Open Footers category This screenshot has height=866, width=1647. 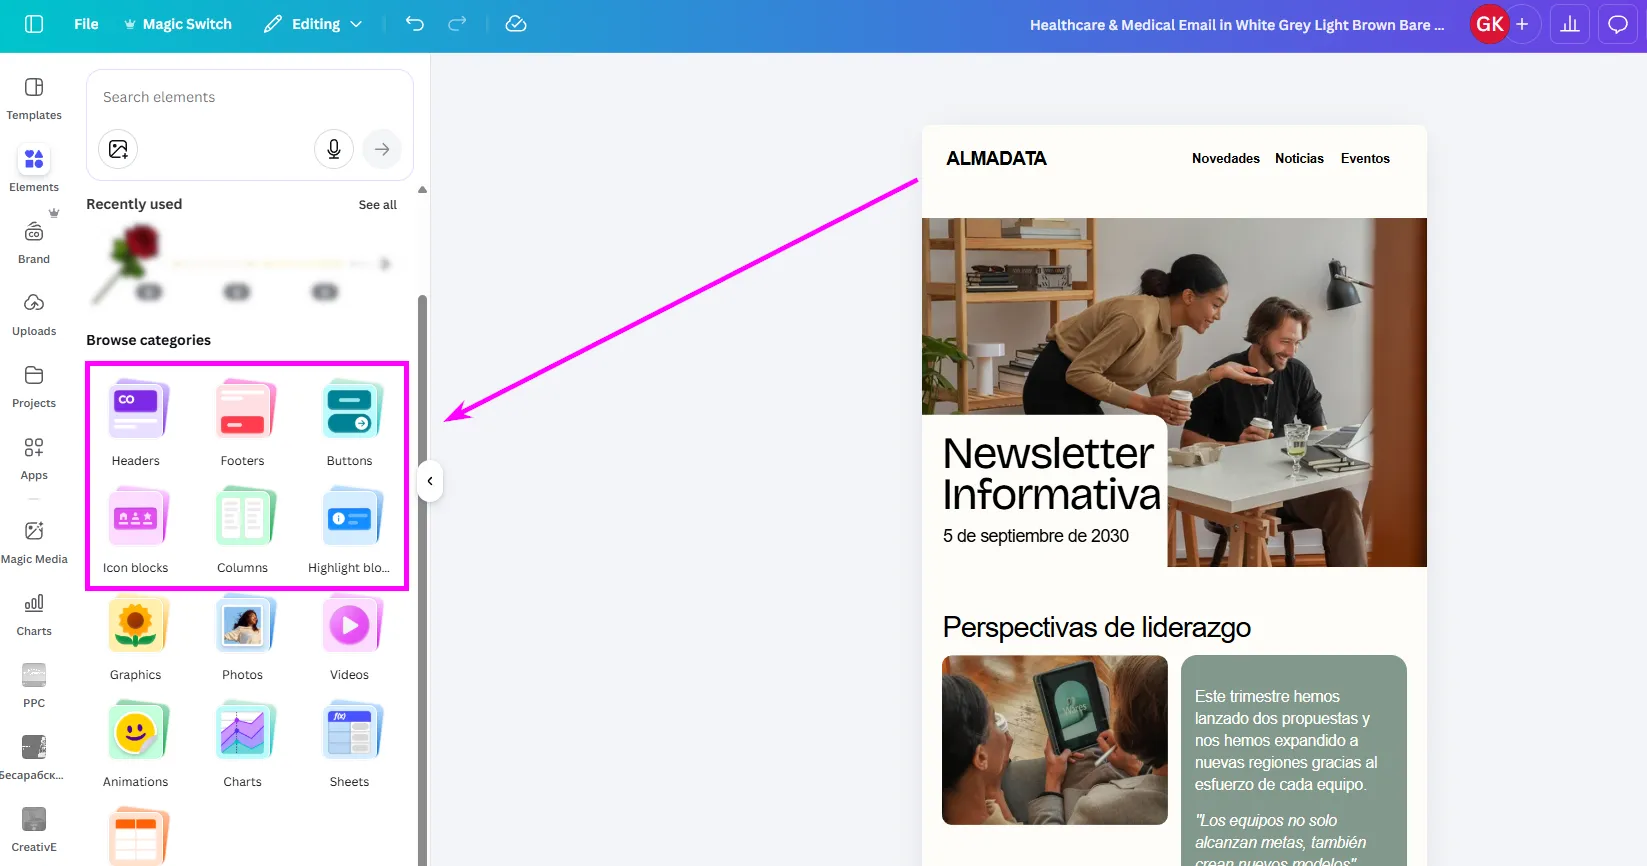coord(242,422)
